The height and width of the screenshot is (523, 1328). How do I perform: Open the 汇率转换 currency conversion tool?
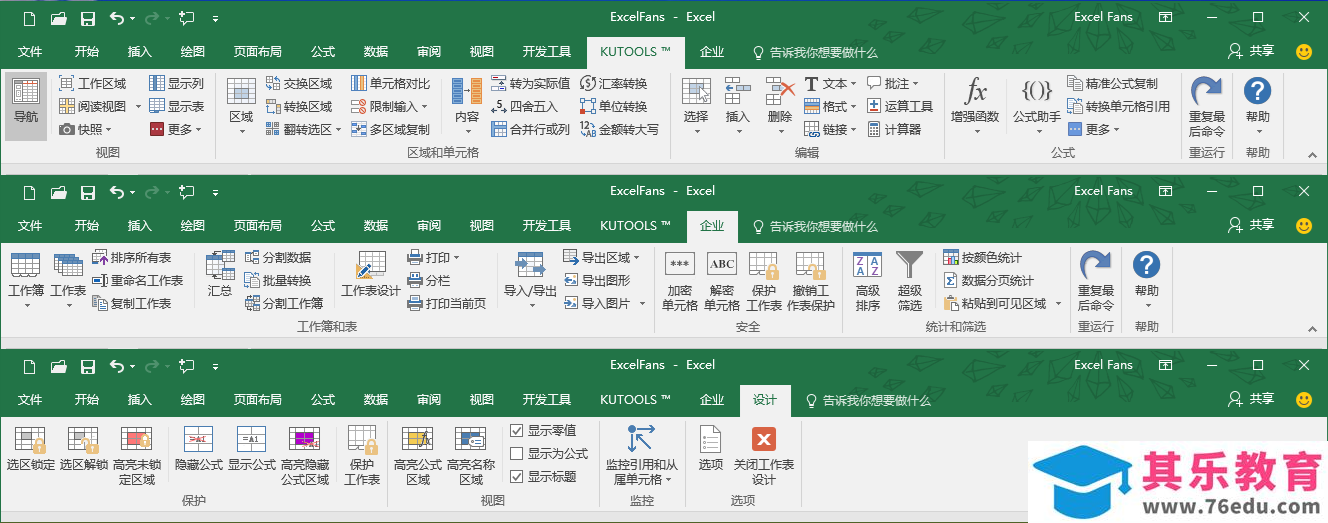coord(613,84)
